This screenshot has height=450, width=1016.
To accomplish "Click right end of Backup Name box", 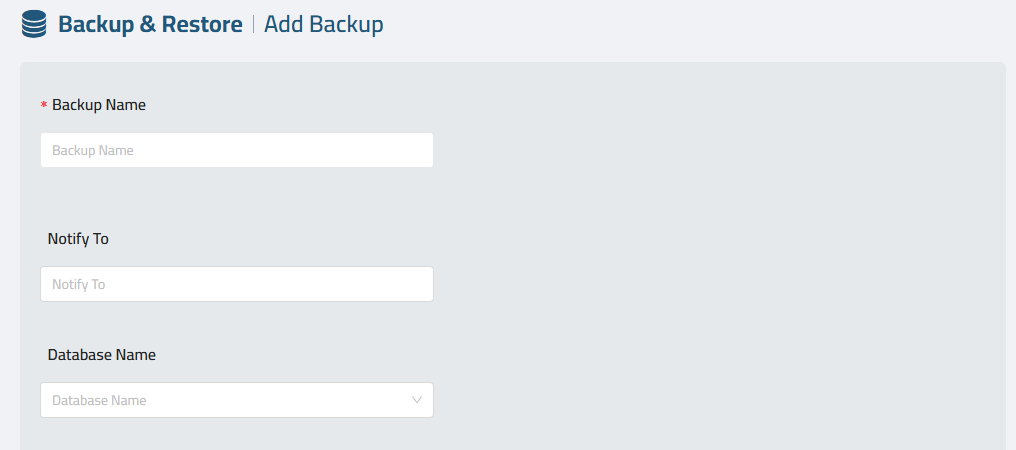I will coord(421,150).
